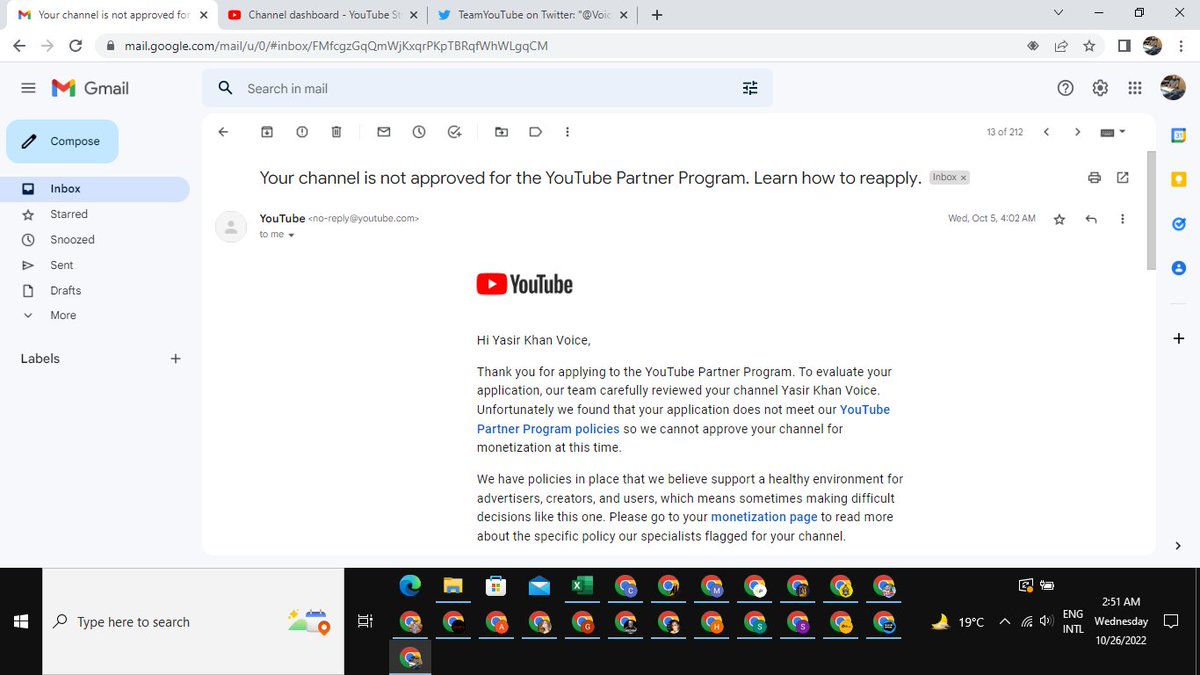
Task: Reply to the YouTube email
Action: (1091, 219)
